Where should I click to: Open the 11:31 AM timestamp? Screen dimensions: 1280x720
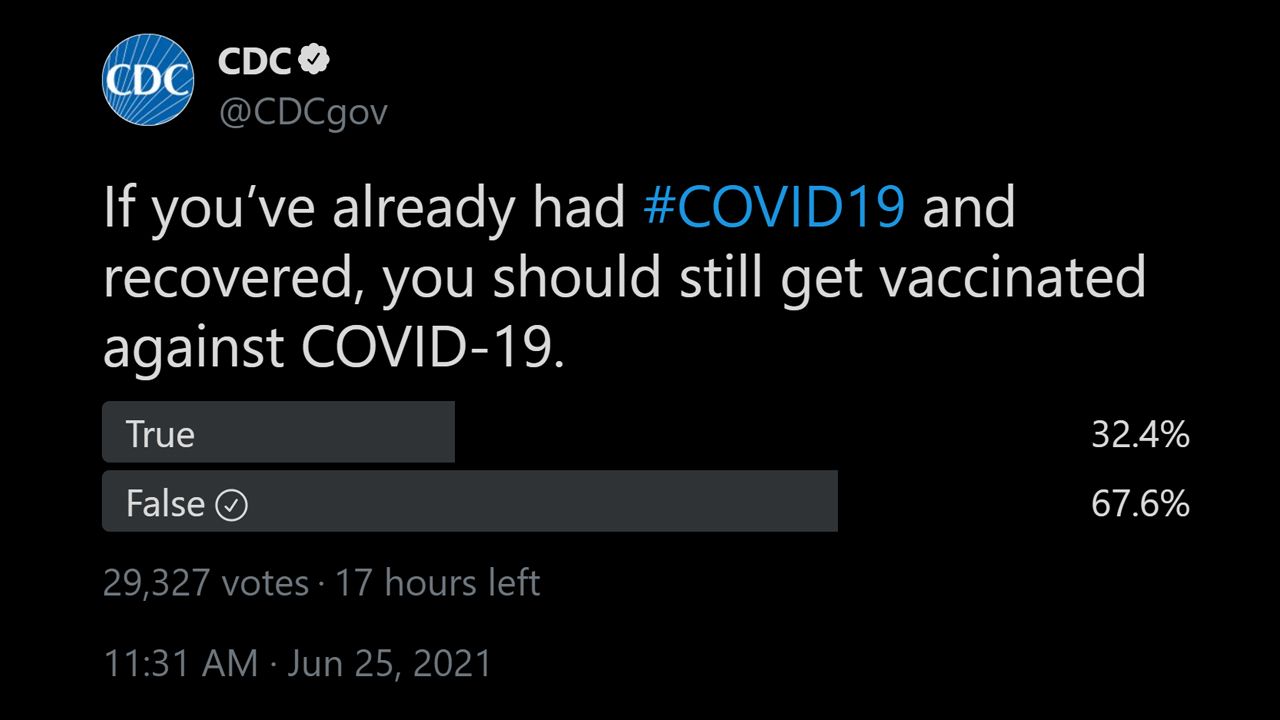[180, 664]
